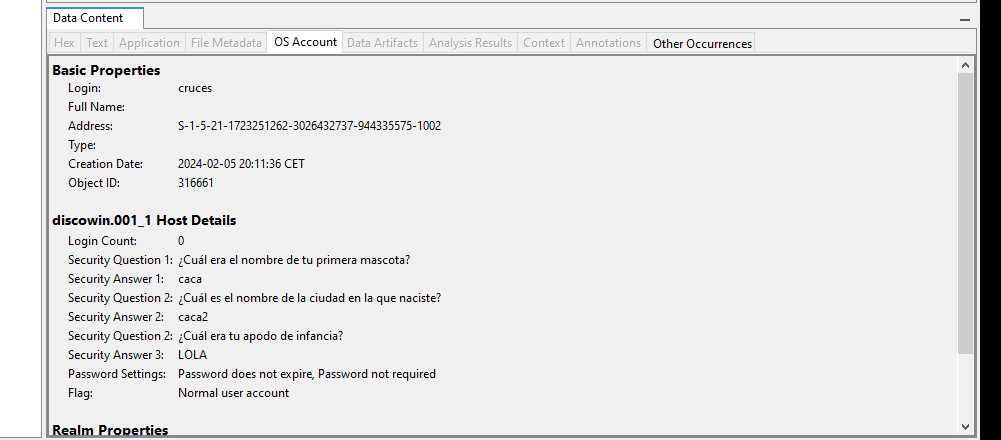Open the Other Occurrences tab
Screen dimensions: 1001x440
(x=702, y=43)
